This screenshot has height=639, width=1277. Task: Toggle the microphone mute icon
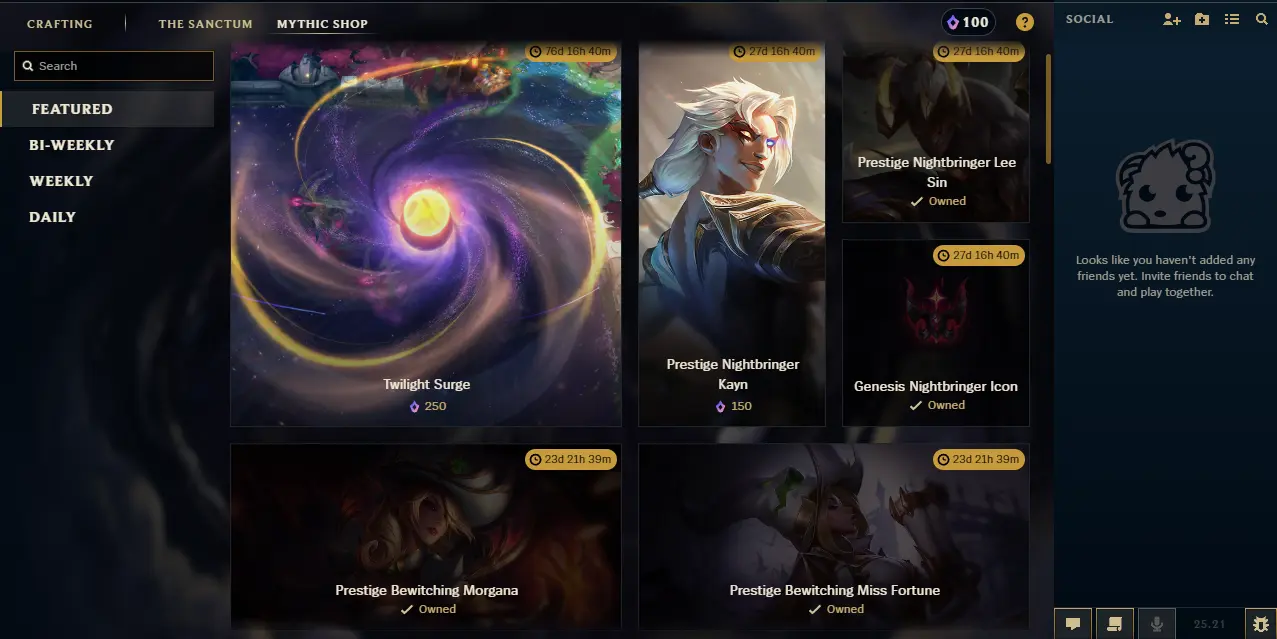coord(1157,623)
